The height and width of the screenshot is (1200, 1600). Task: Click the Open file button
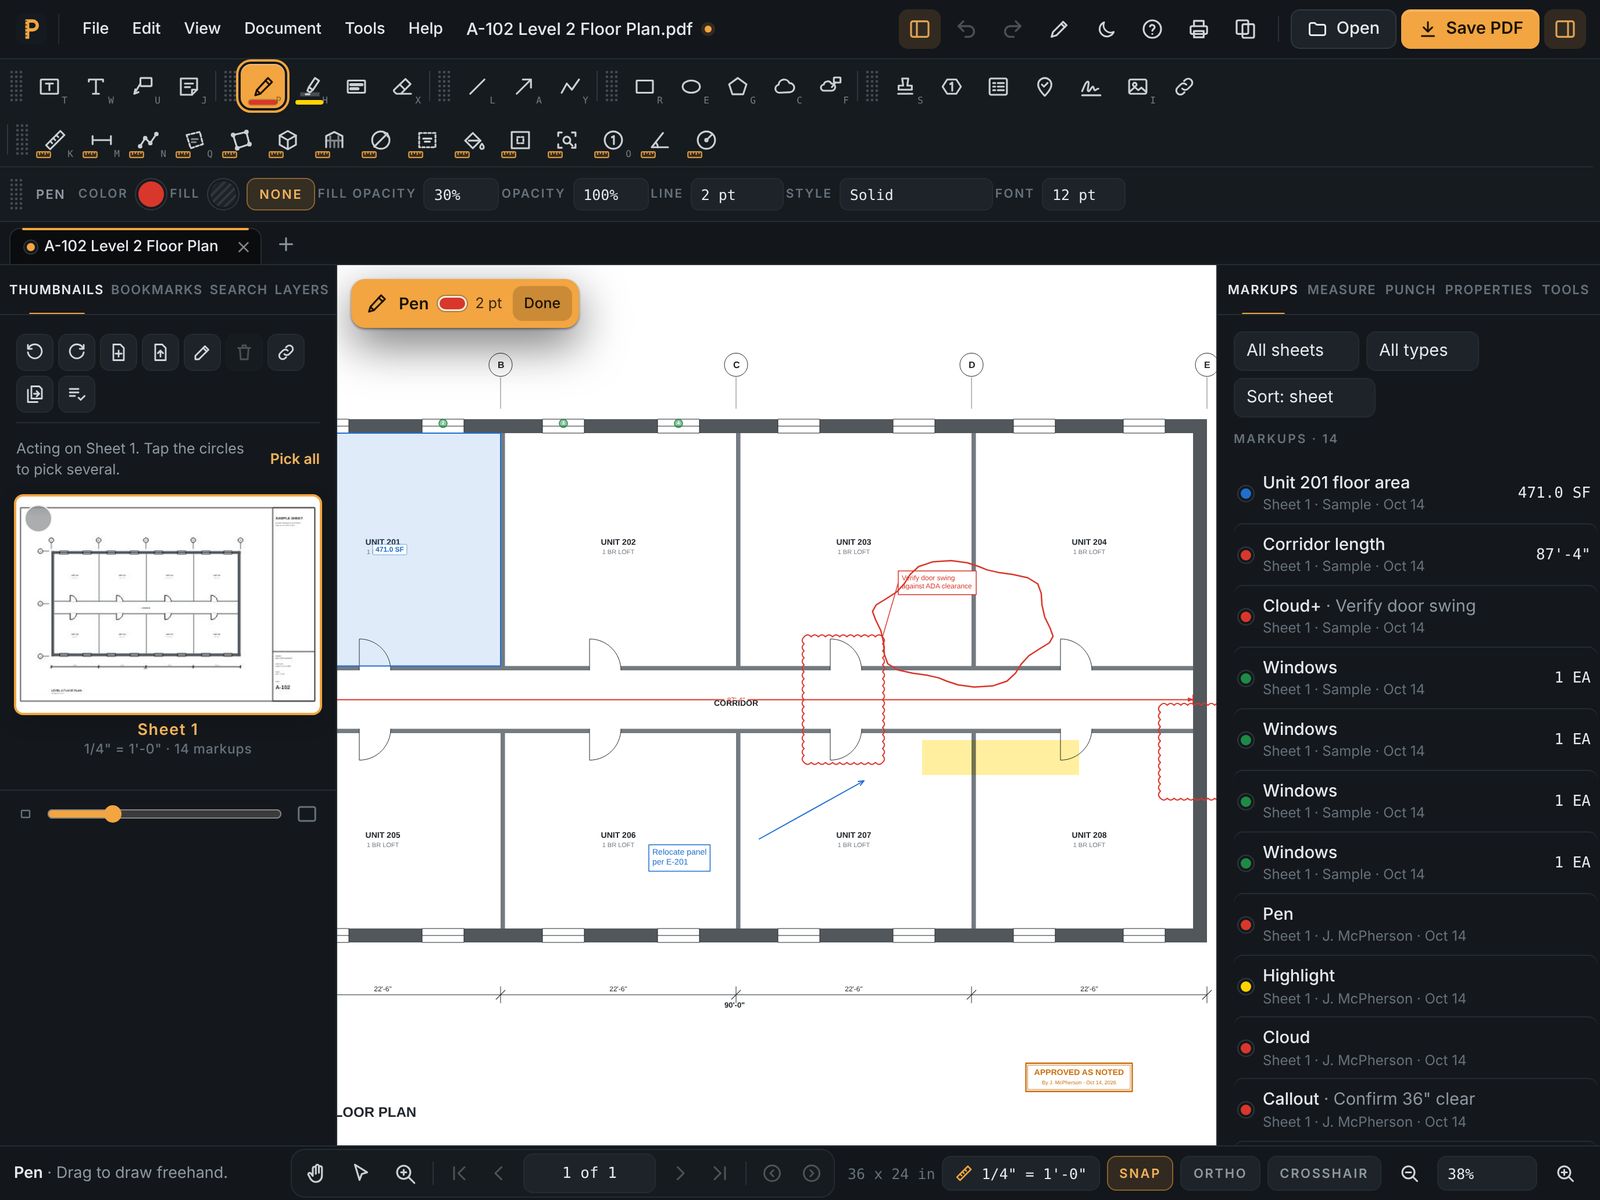(x=1343, y=29)
